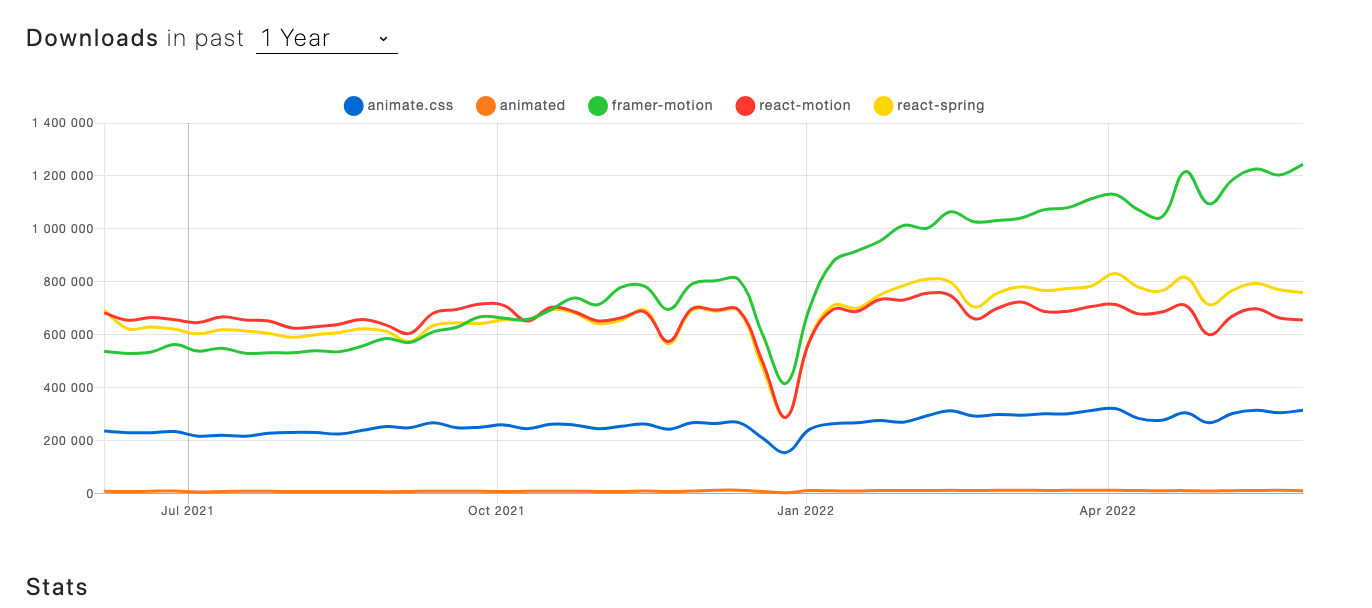Open the 1 Year time range dropdown

pos(326,39)
